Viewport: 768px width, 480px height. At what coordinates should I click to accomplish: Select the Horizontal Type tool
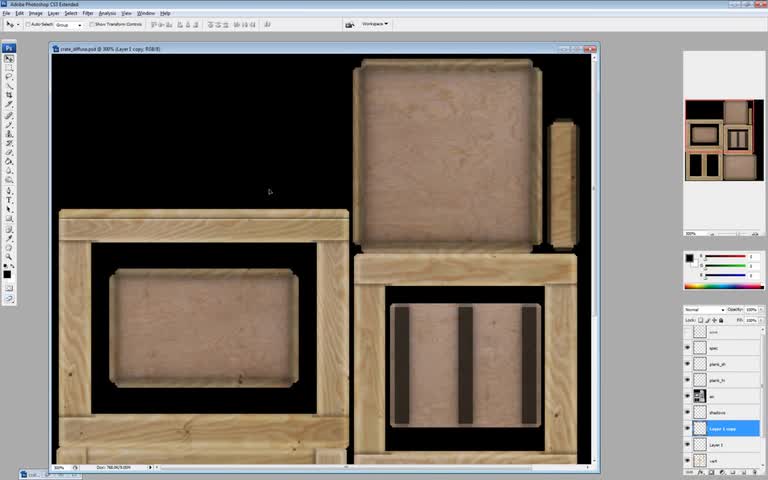click(9, 200)
